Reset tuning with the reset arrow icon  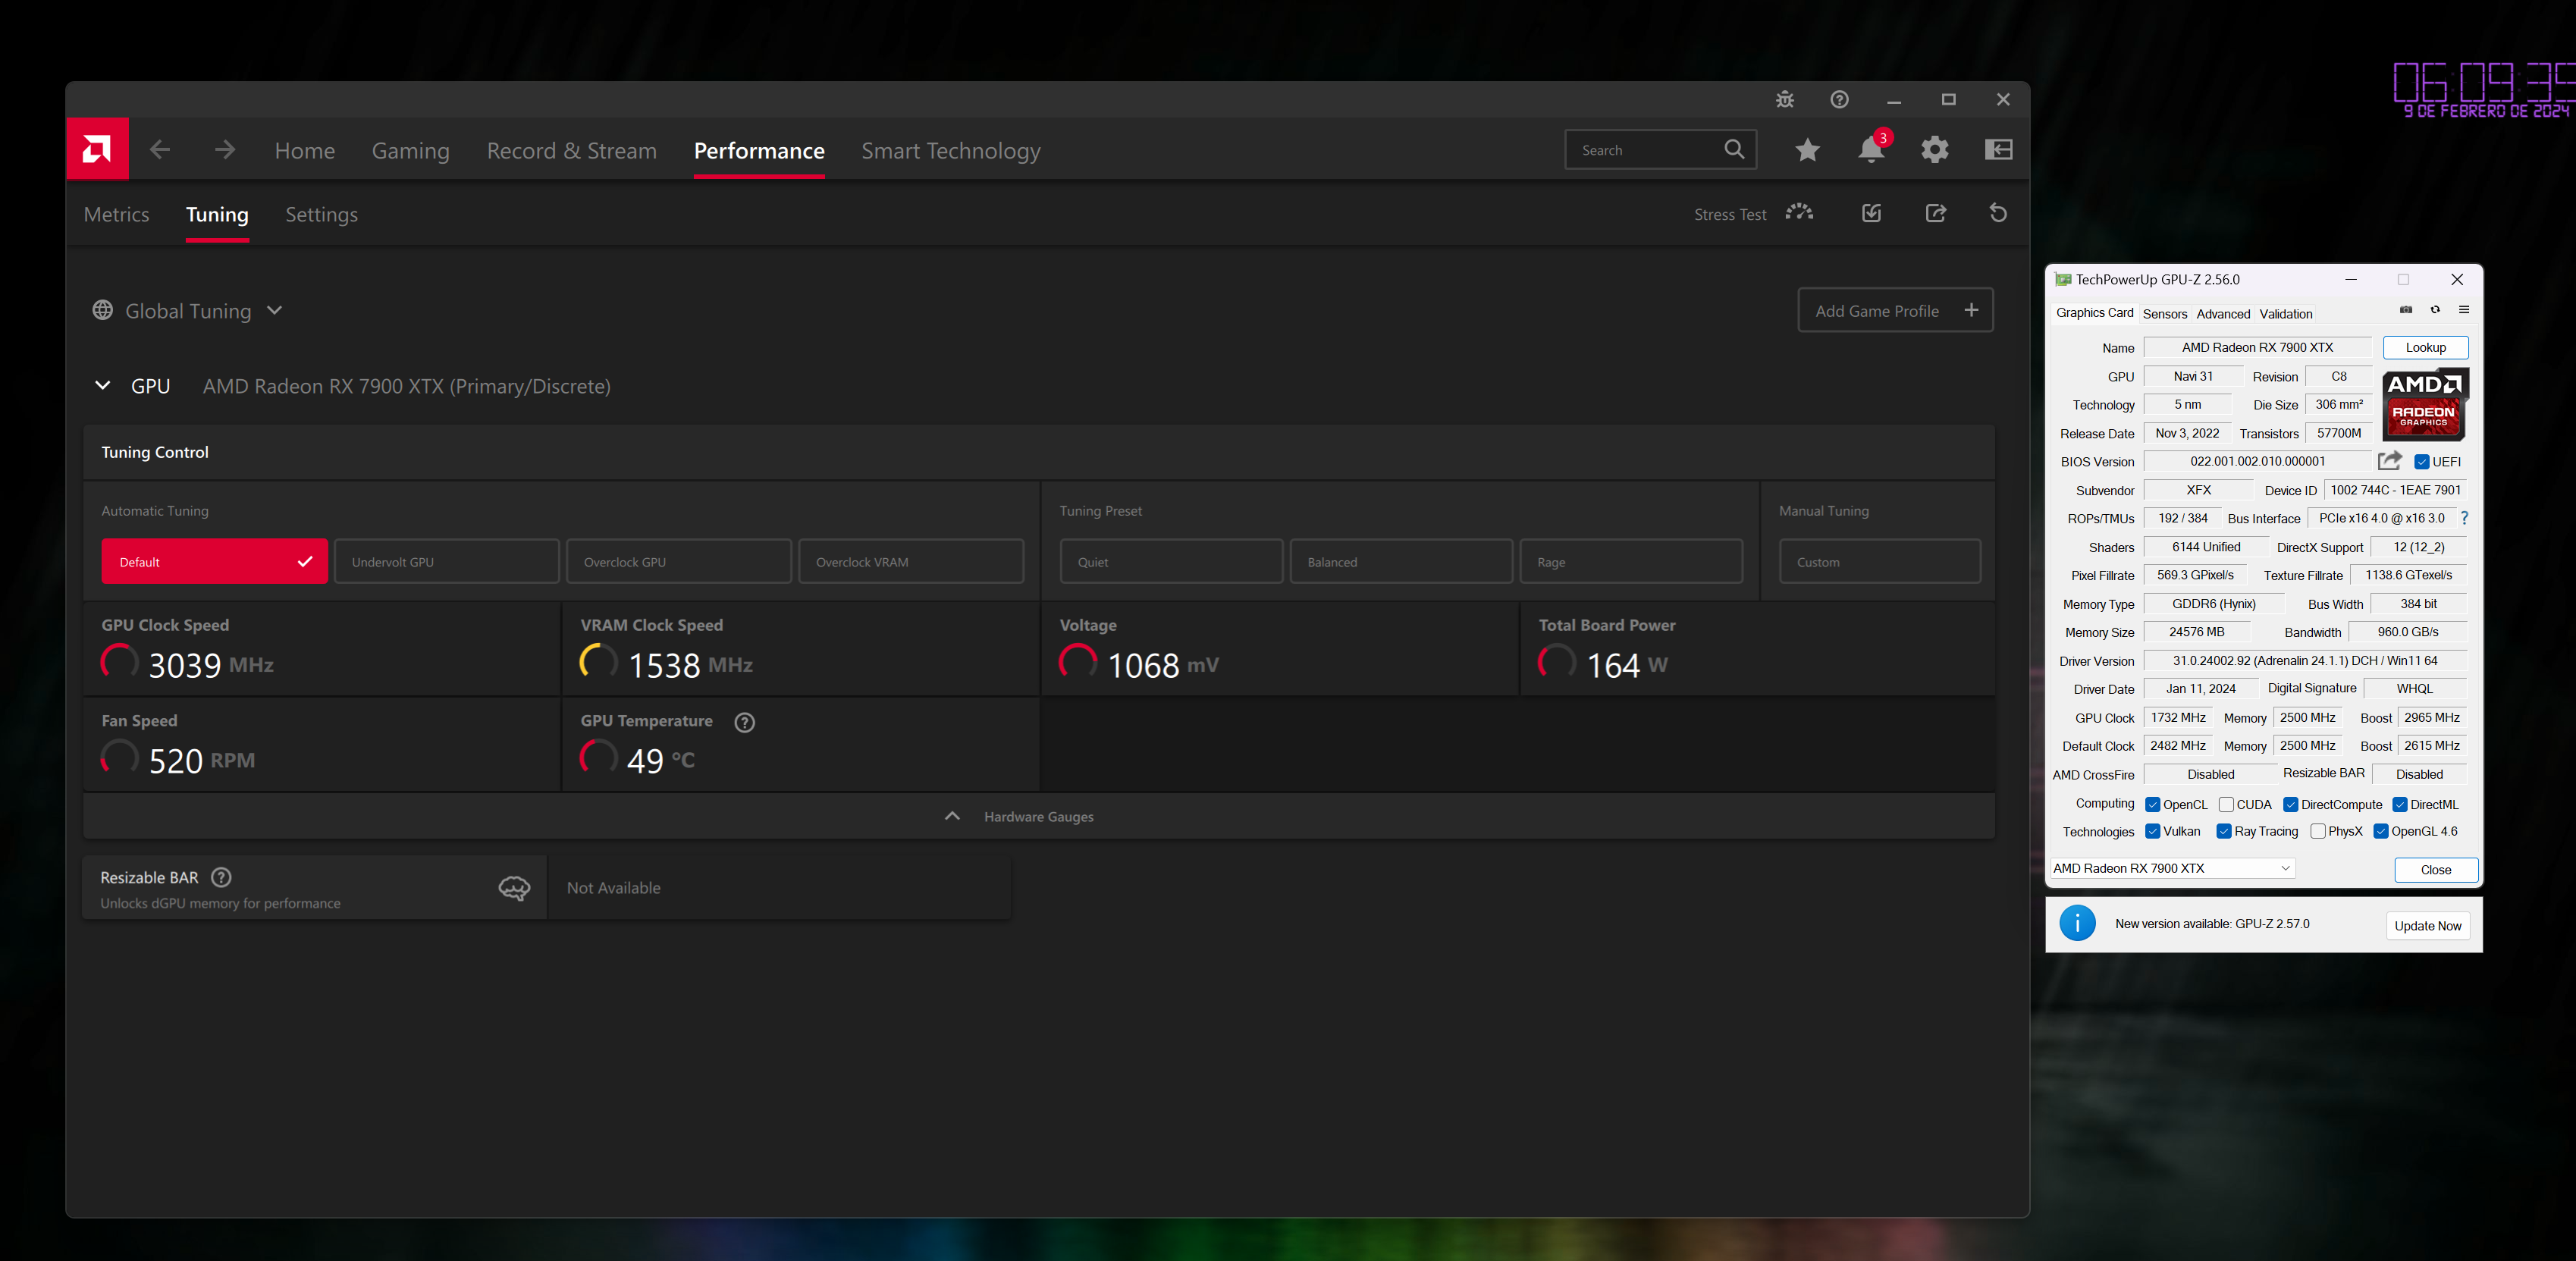pos(1998,213)
